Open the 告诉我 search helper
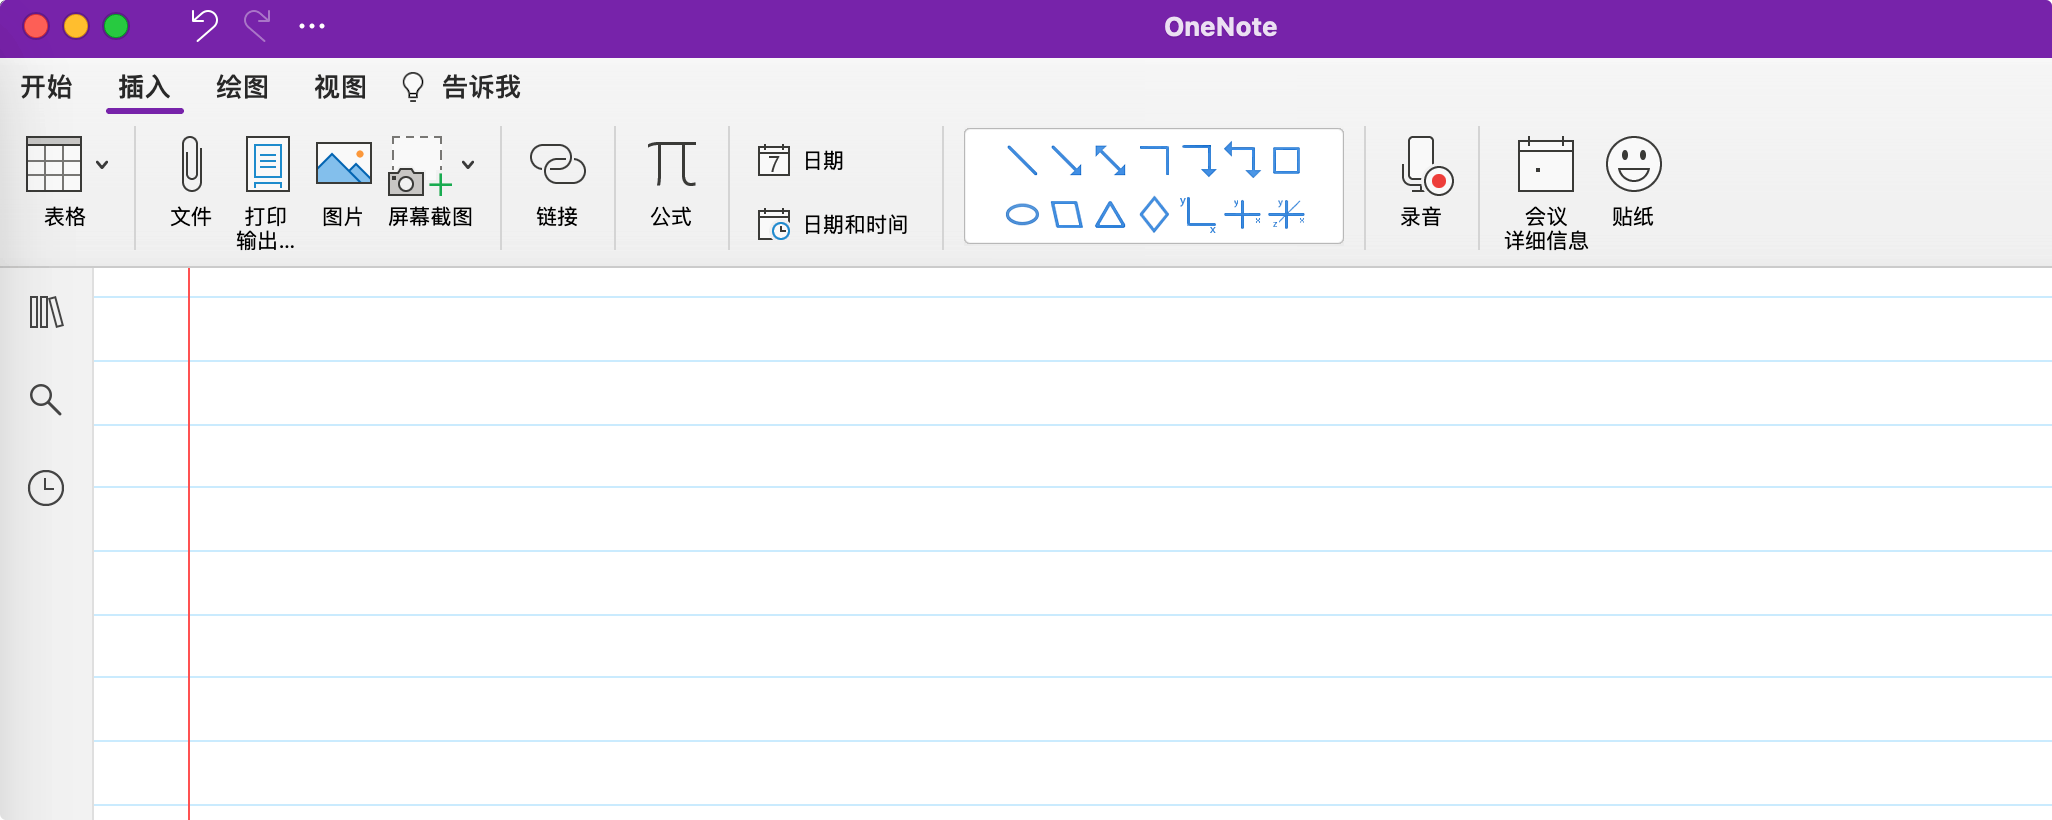This screenshot has height=820, width=2052. [461, 87]
